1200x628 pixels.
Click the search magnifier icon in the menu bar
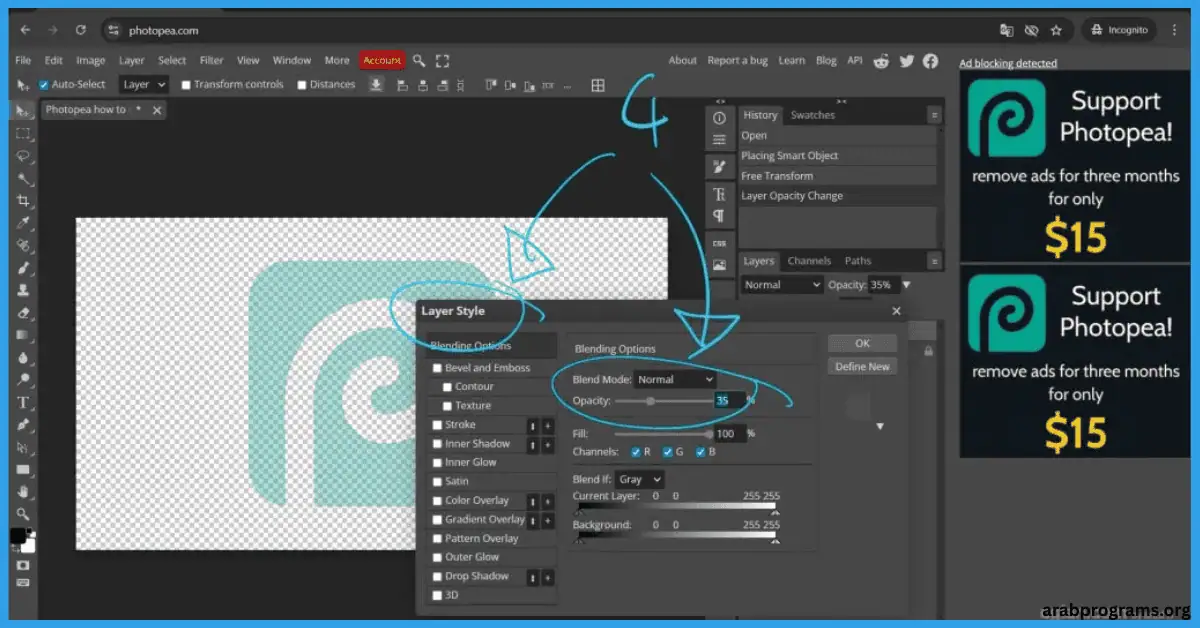coord(420,60)
